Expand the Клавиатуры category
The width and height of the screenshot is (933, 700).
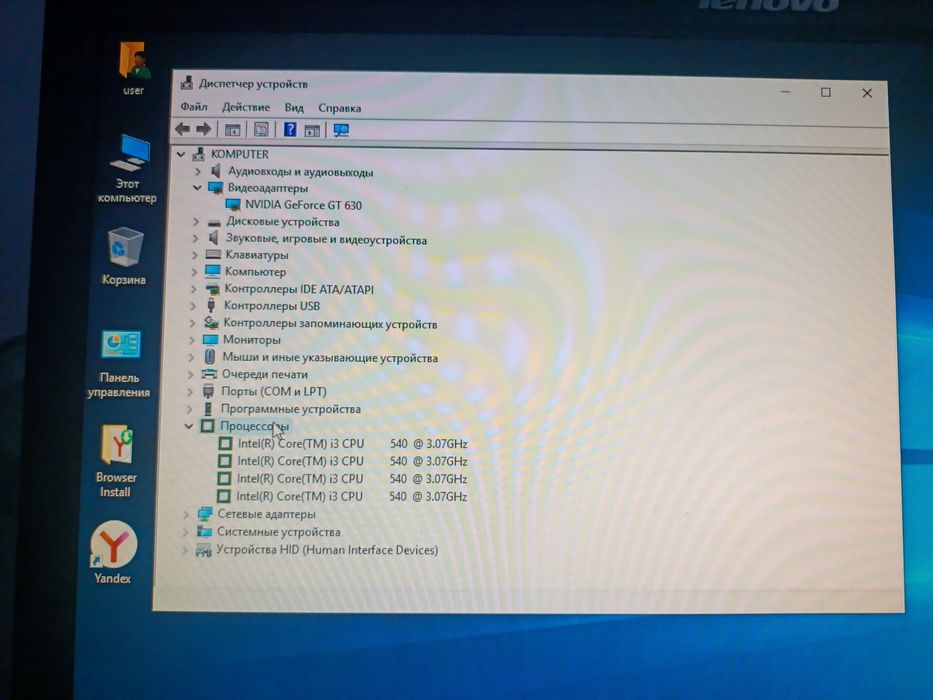click(195, 255)
